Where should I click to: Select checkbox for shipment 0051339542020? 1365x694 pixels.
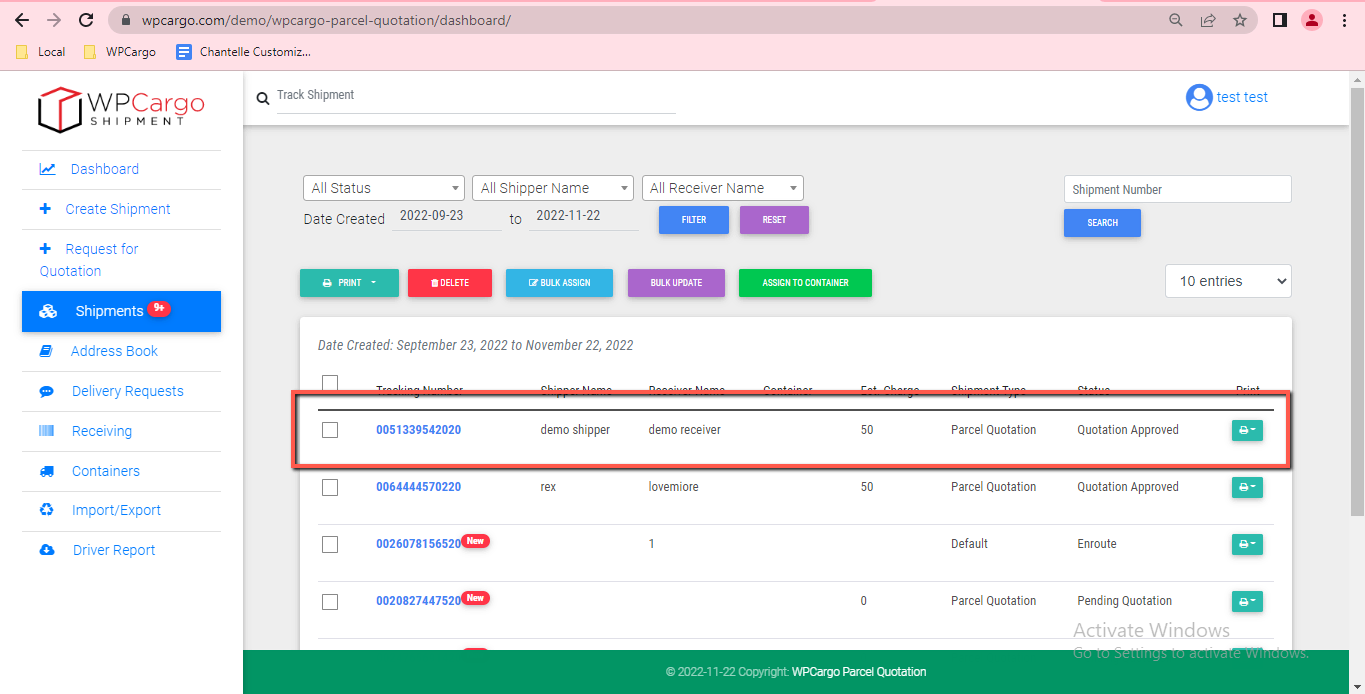point(330,430)
